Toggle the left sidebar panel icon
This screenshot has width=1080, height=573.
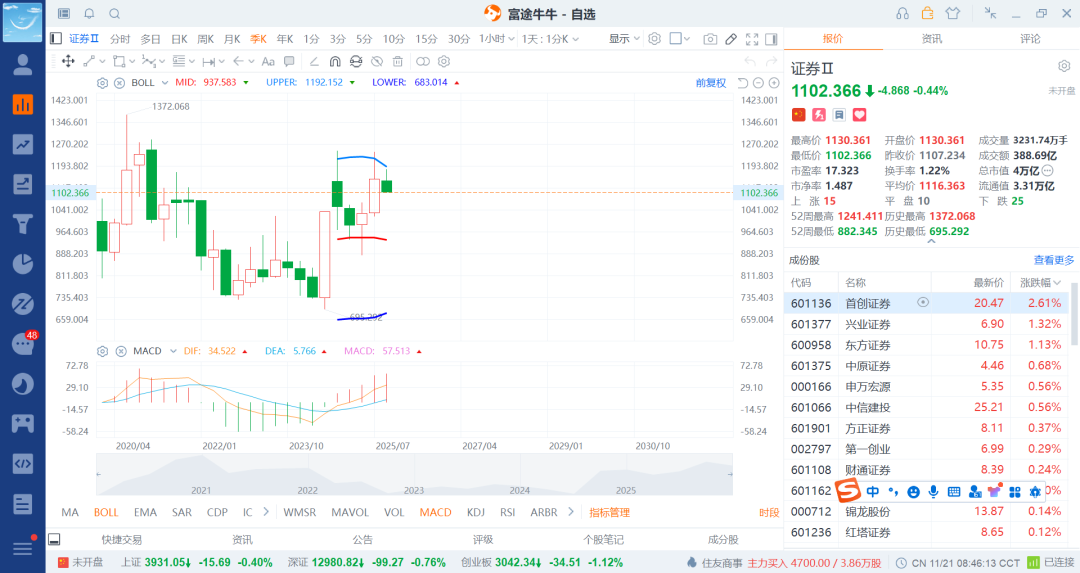[x=56, y=39]
